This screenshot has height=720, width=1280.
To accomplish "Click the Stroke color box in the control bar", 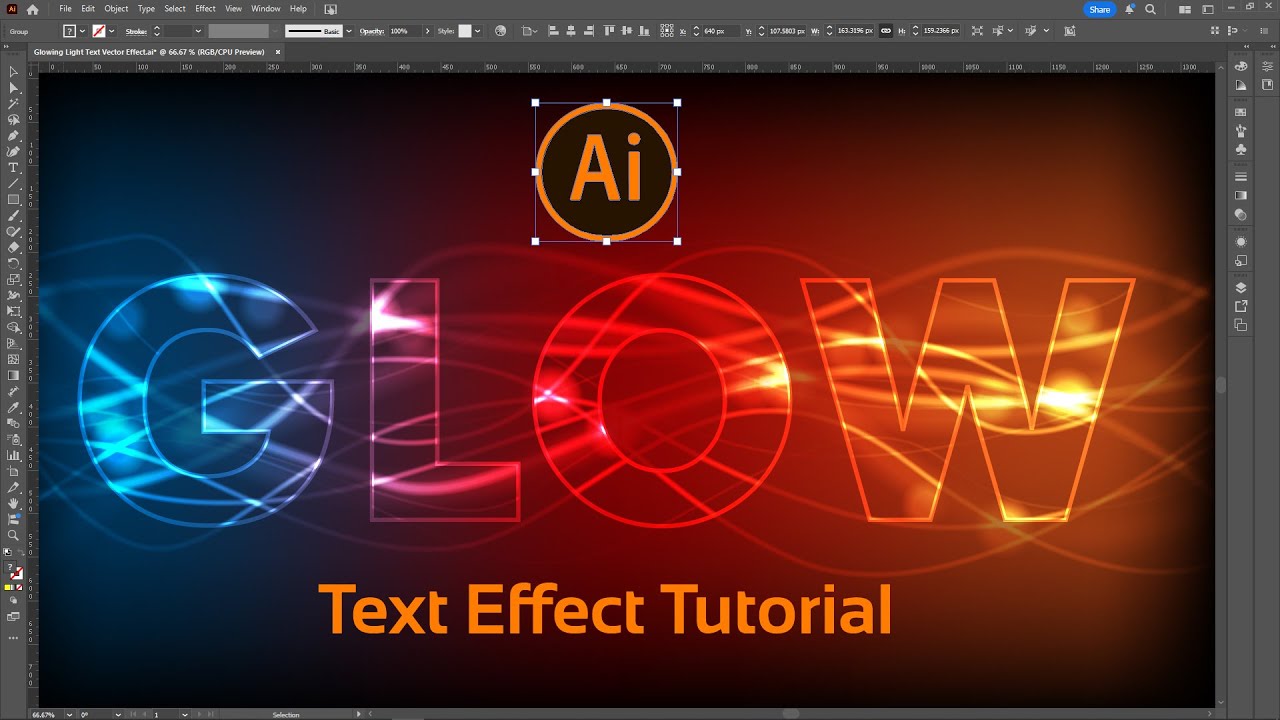I will (98, 31).
